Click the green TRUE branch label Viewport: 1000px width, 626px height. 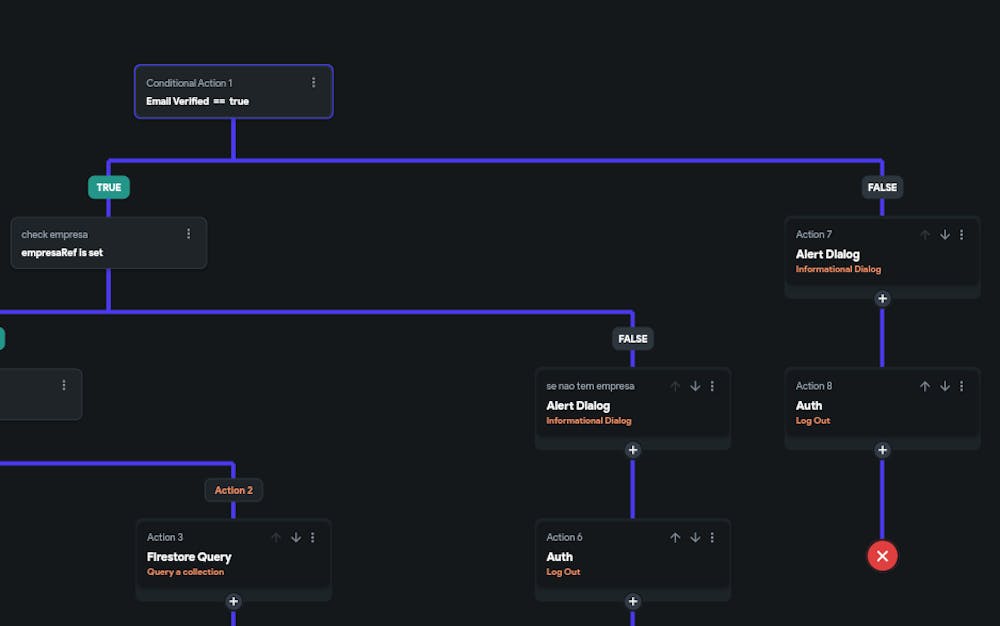[x=108, y=187]
